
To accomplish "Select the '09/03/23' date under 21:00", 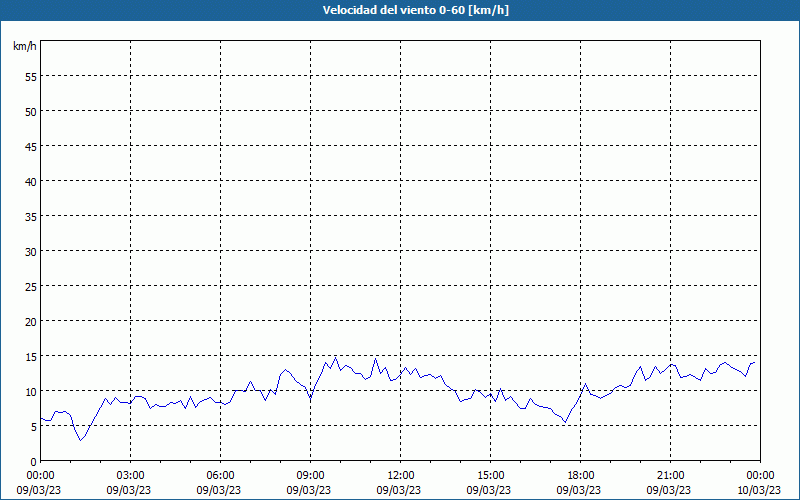I will tap(669, 490).
